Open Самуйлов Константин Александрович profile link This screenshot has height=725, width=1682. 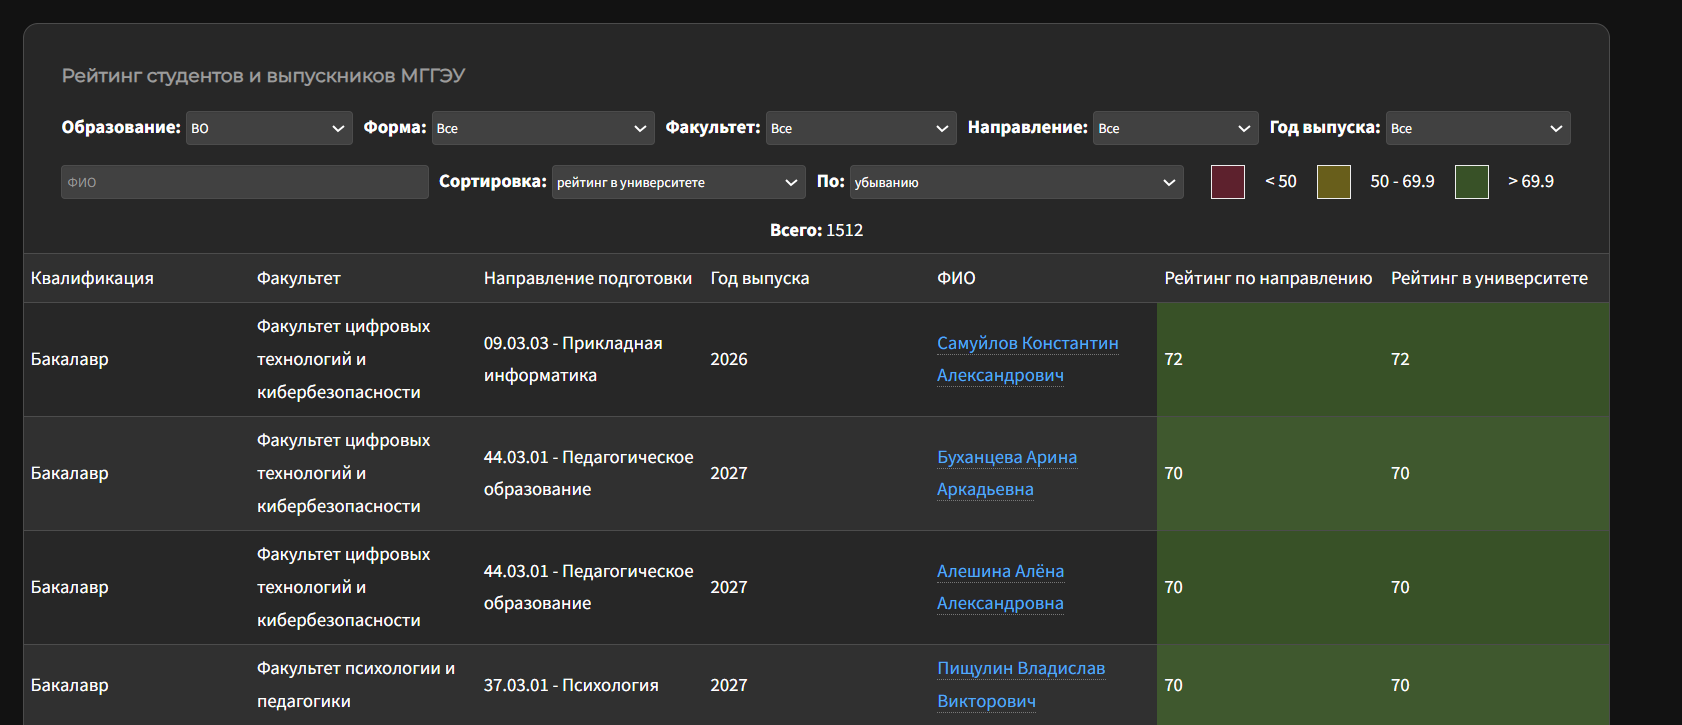1027,344
